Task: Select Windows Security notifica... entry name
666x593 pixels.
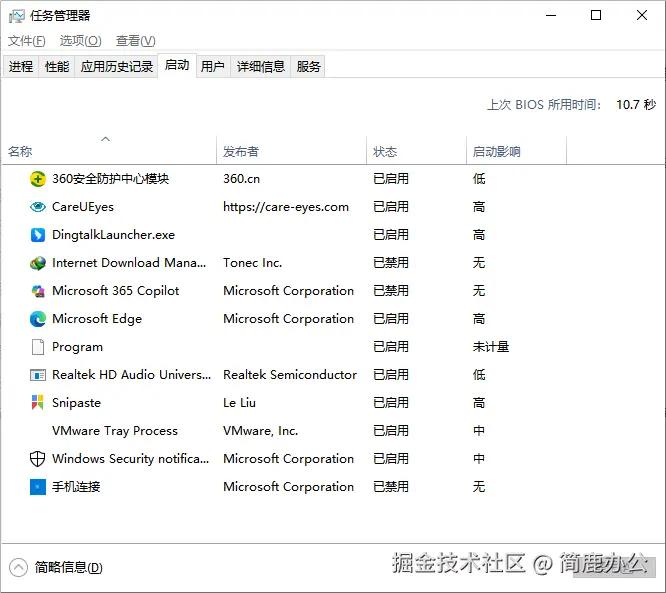Action: 130,459
